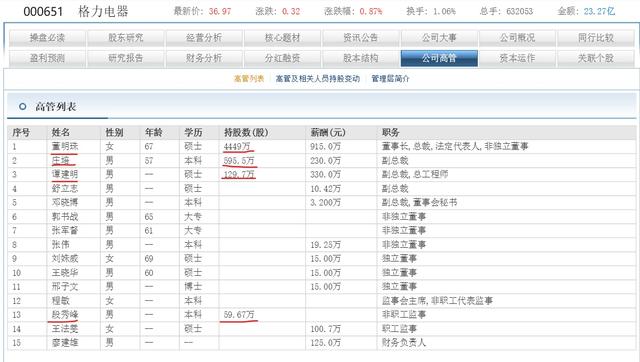Screen dimensions: 640x362
Task: Open the 股本结构 tab
Action: pos(361,58)
